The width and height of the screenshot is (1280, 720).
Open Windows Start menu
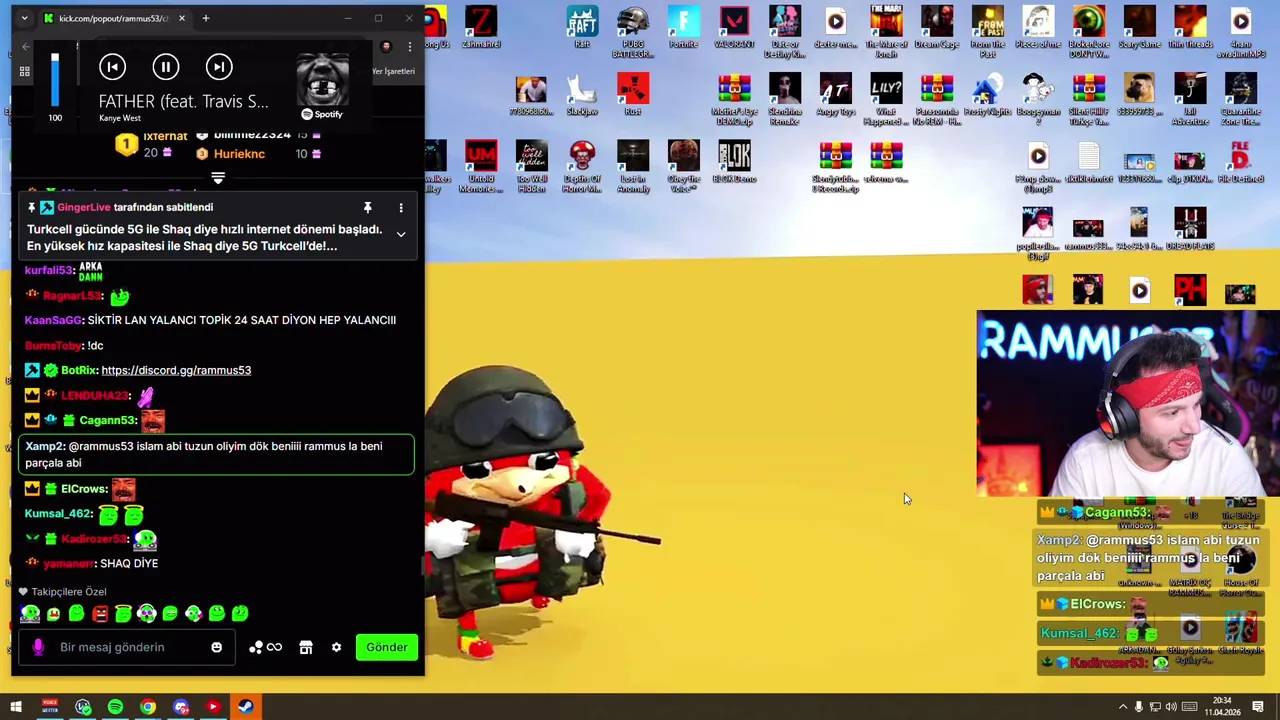tap(16, 707)
